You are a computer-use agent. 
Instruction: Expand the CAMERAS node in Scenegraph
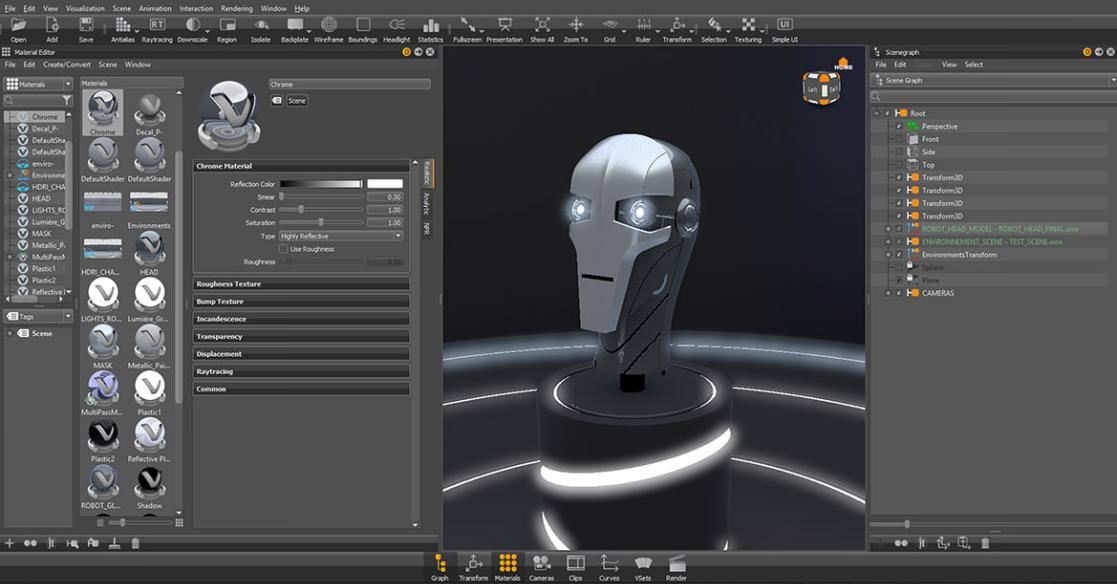point(888,293)
